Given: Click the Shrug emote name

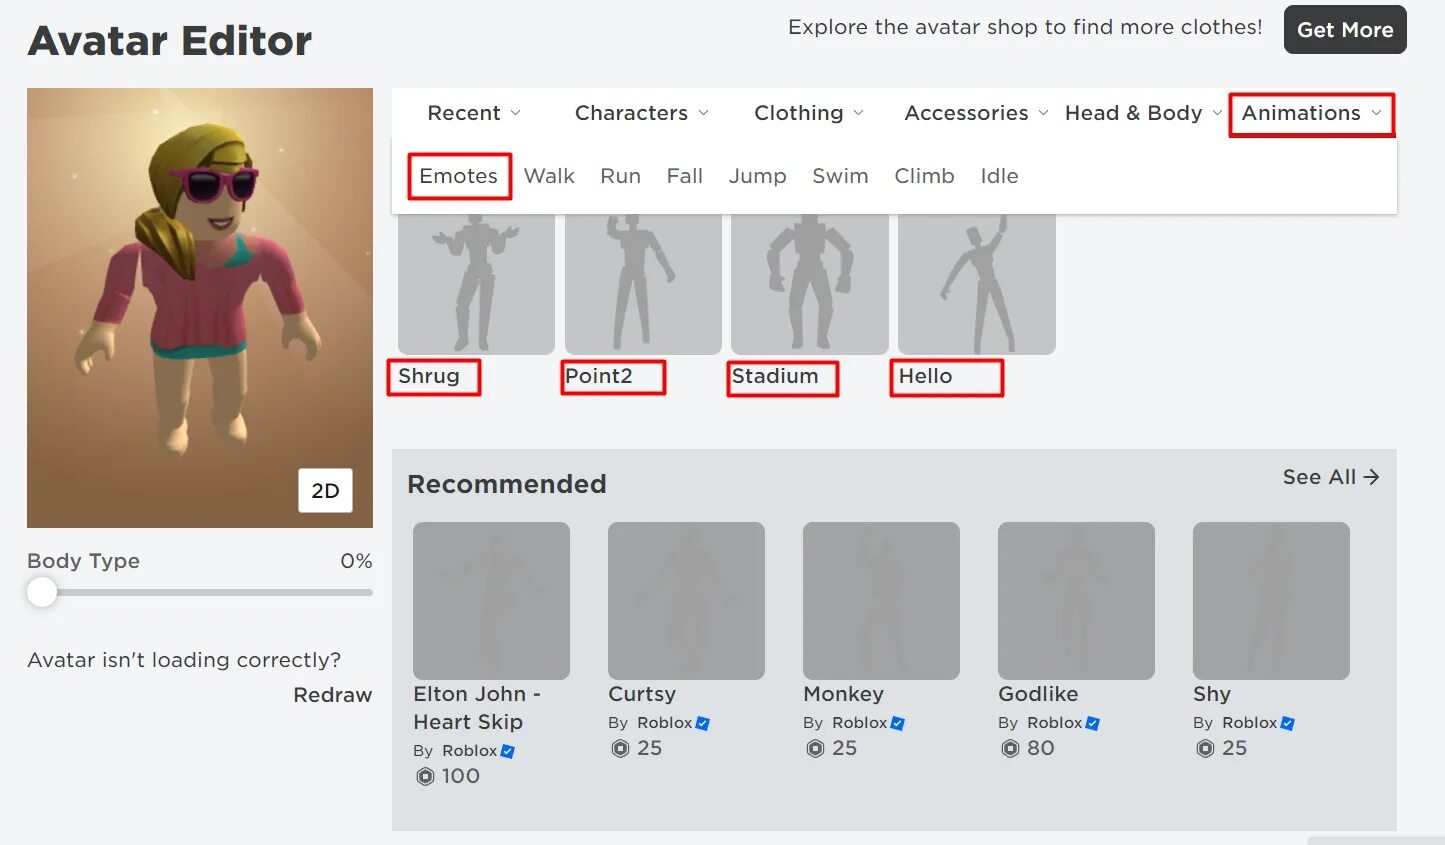Looking at the screenshot, I should [x=429, y=376].
